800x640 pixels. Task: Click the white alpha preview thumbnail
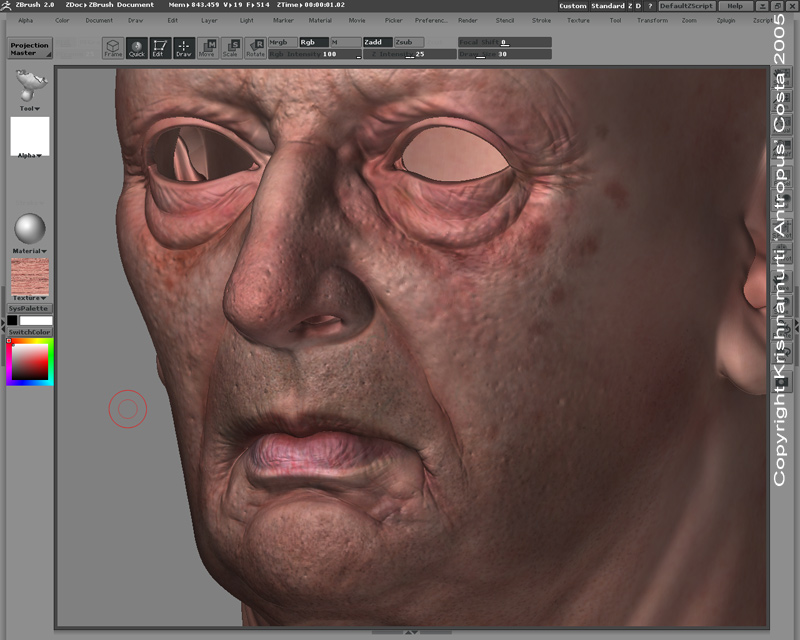pyautogui.click(x=30, y=135)
